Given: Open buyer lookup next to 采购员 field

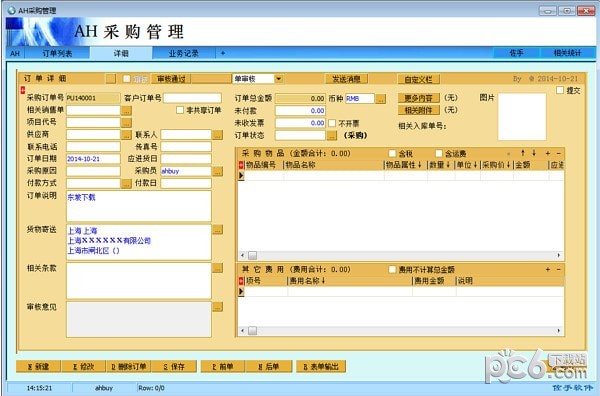Looking at the screenshot, I should (218, 171).
